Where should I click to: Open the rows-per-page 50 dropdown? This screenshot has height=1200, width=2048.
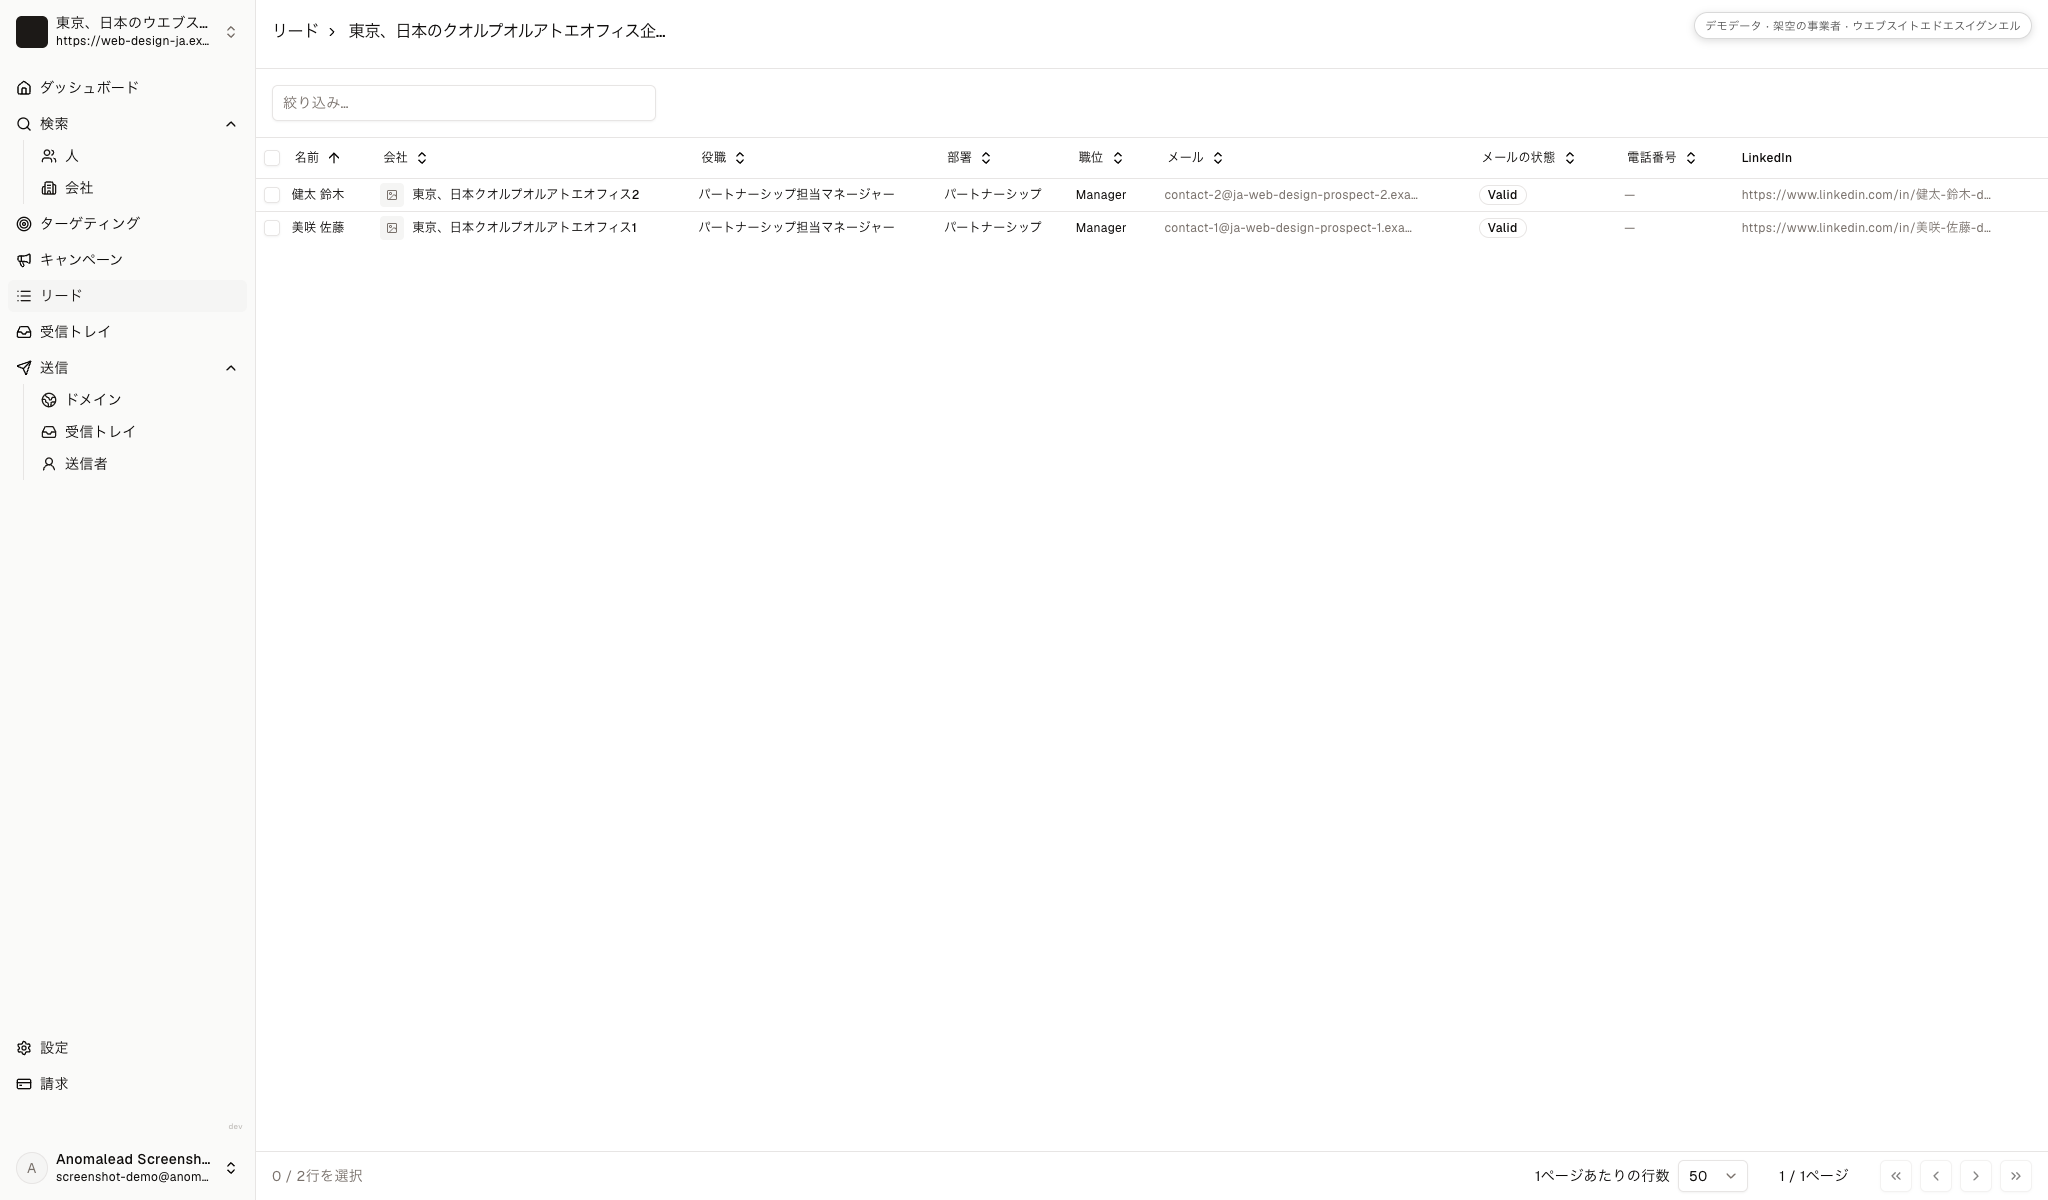click(x=1713, y=1176)
